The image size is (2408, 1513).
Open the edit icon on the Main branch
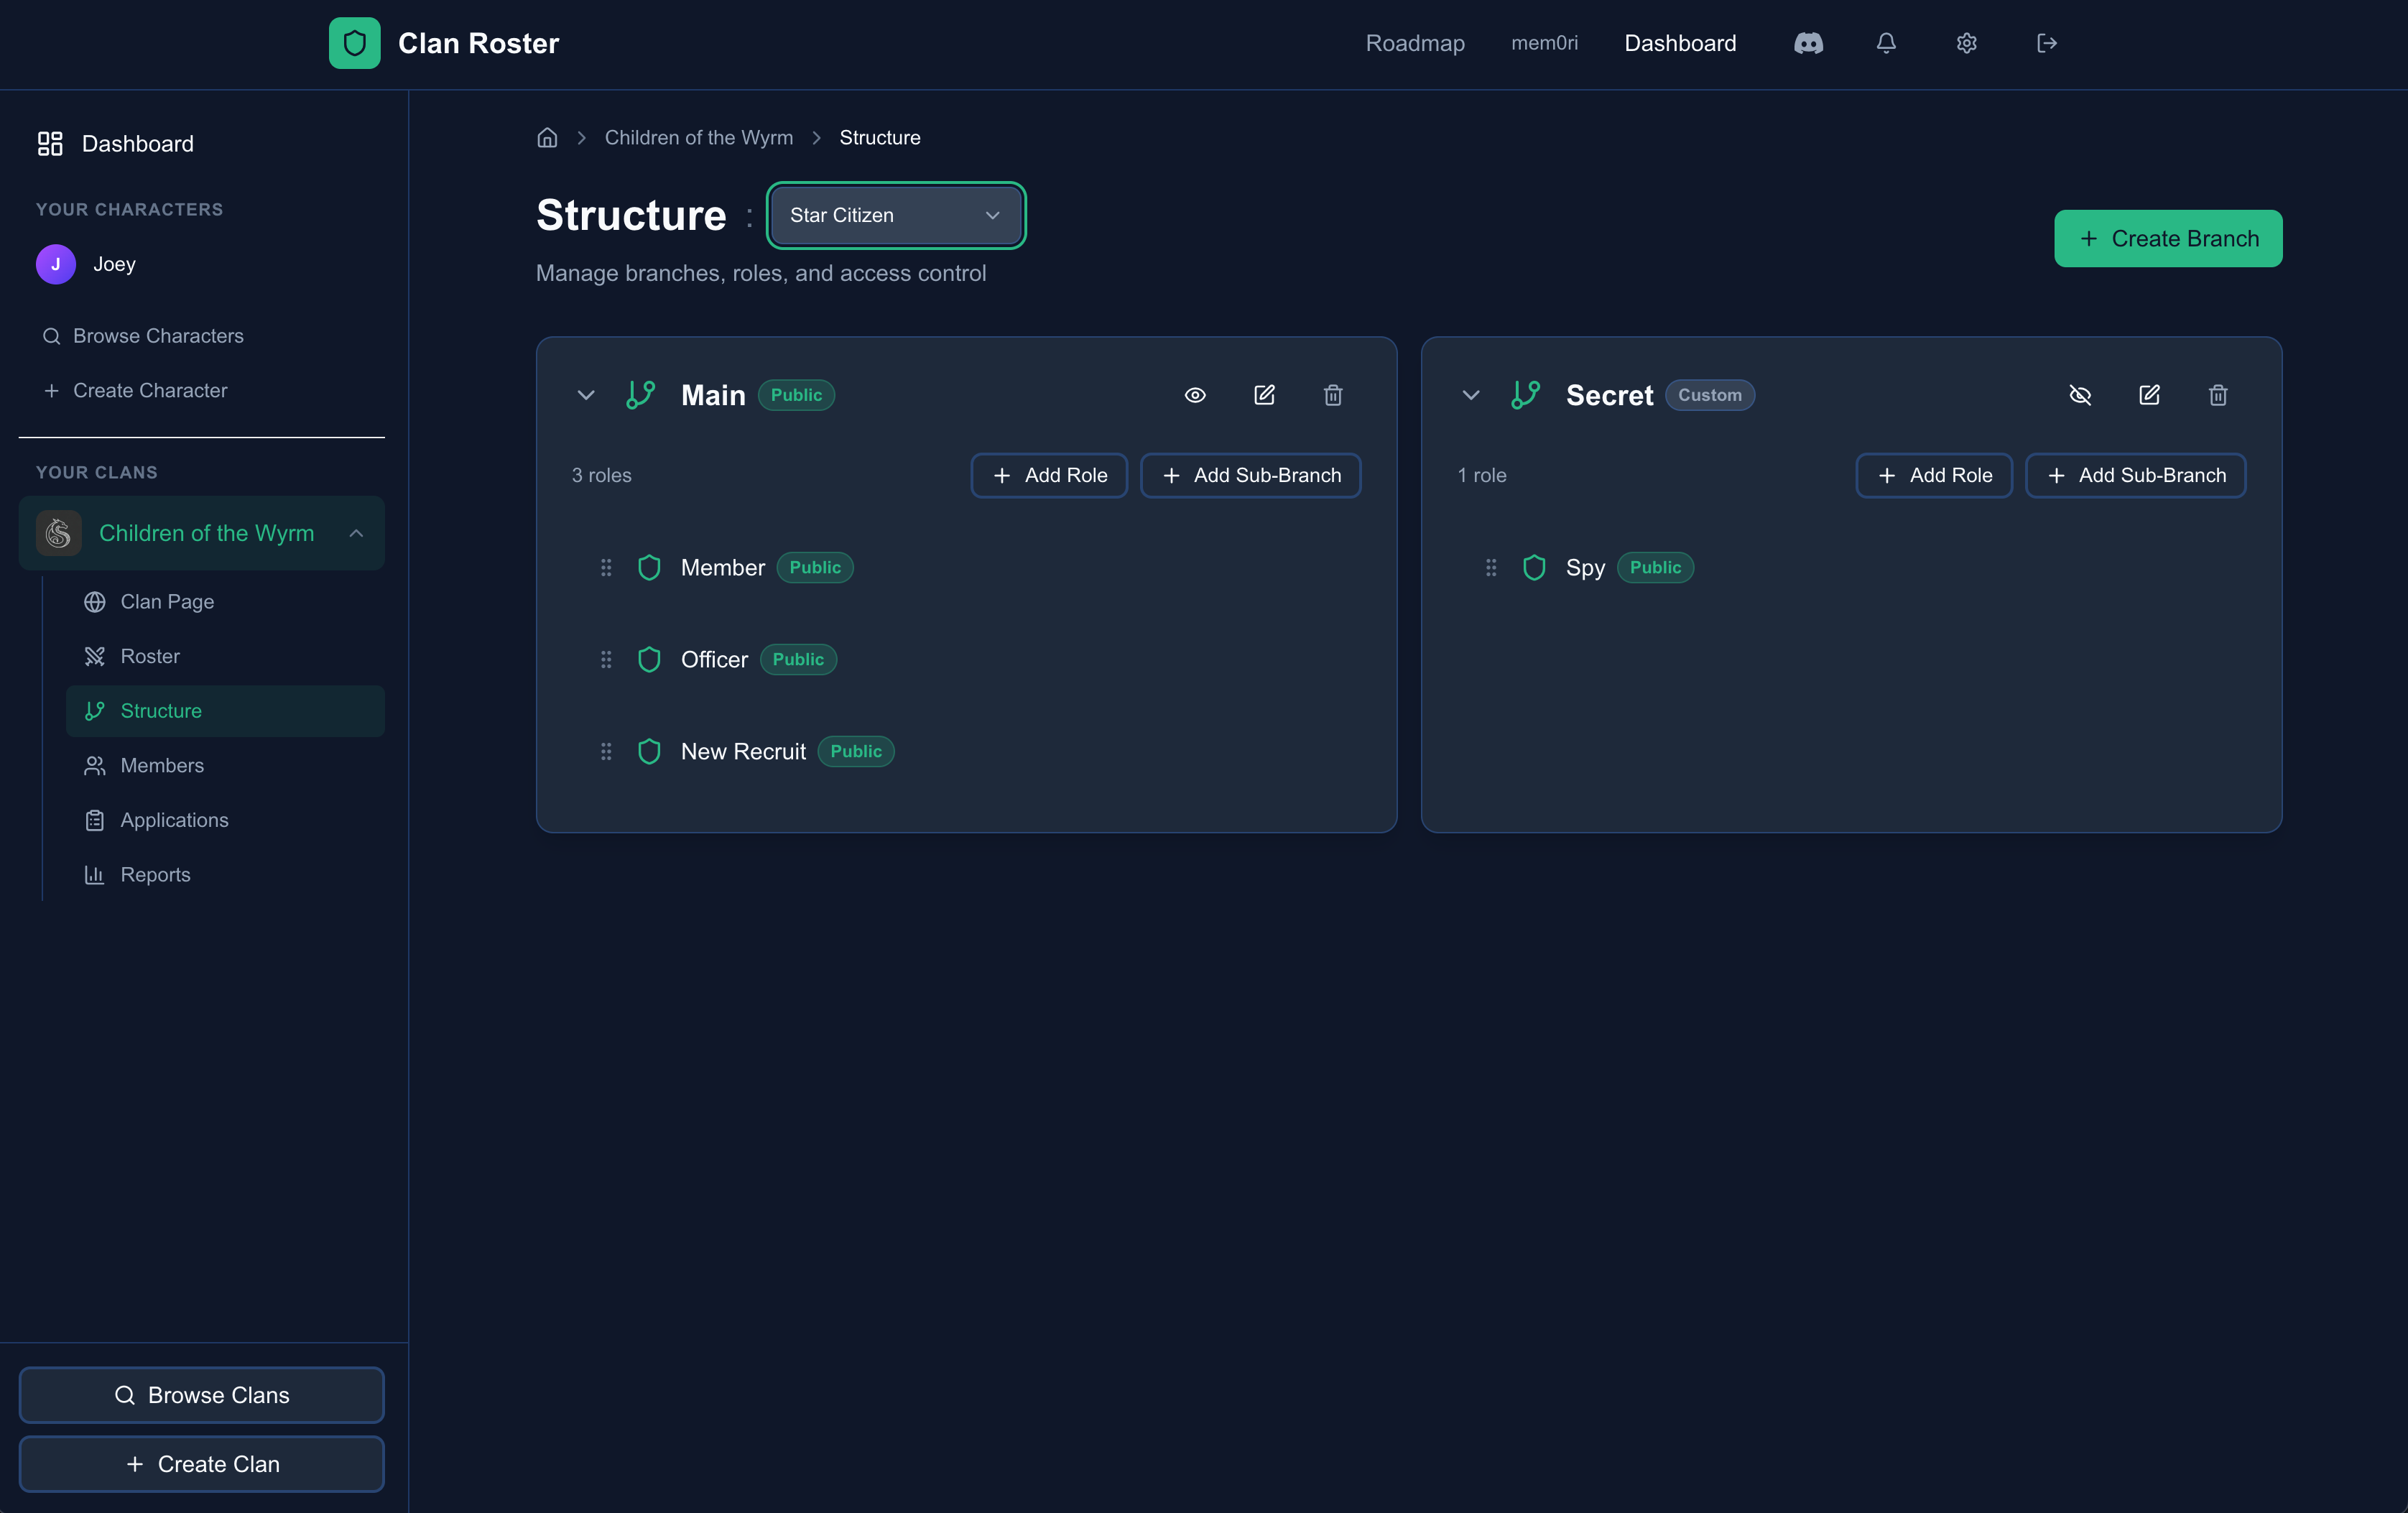click(1264, 395)
